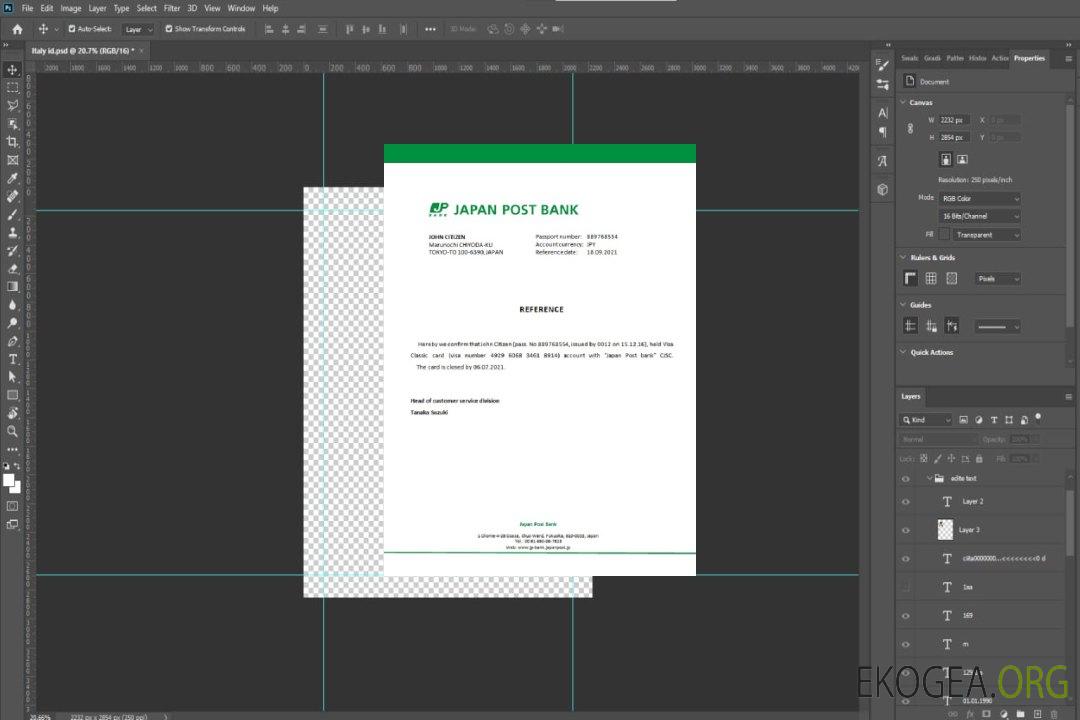
Task: Uncheck the Auto-Select checkbox
Action: point(72,29)
